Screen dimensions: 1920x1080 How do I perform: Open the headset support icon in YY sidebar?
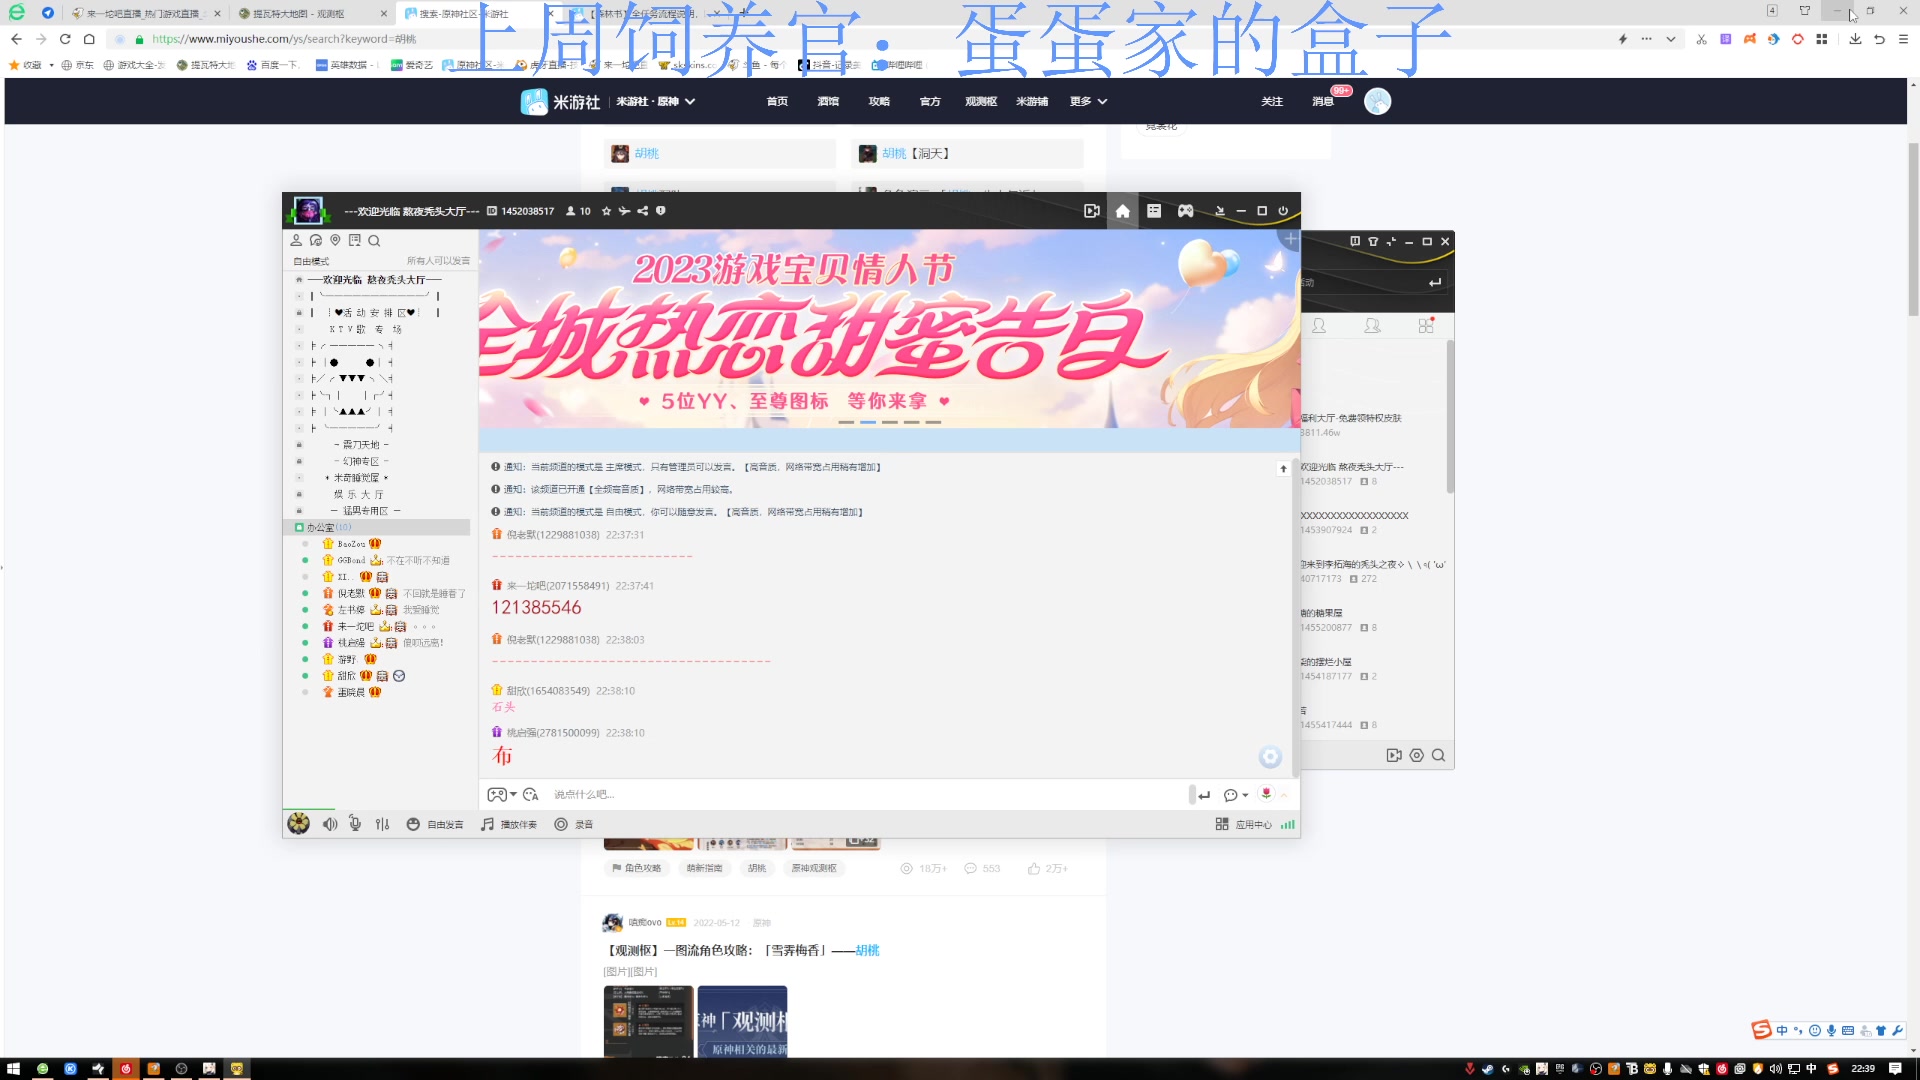pos(316,240)
